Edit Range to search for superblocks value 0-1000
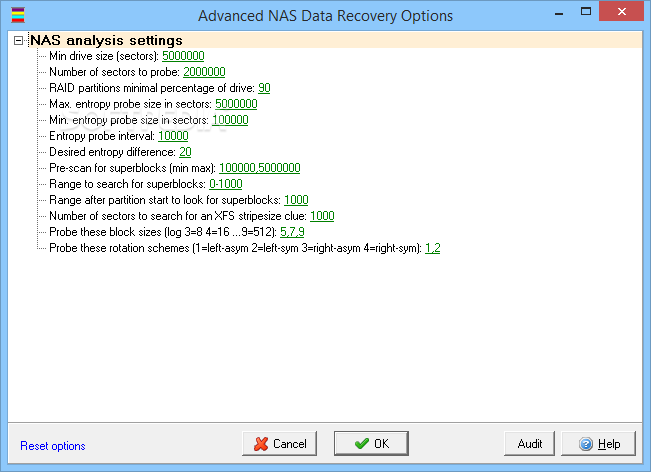This screenshot has width=651, height=472. [x=225, y=184]
